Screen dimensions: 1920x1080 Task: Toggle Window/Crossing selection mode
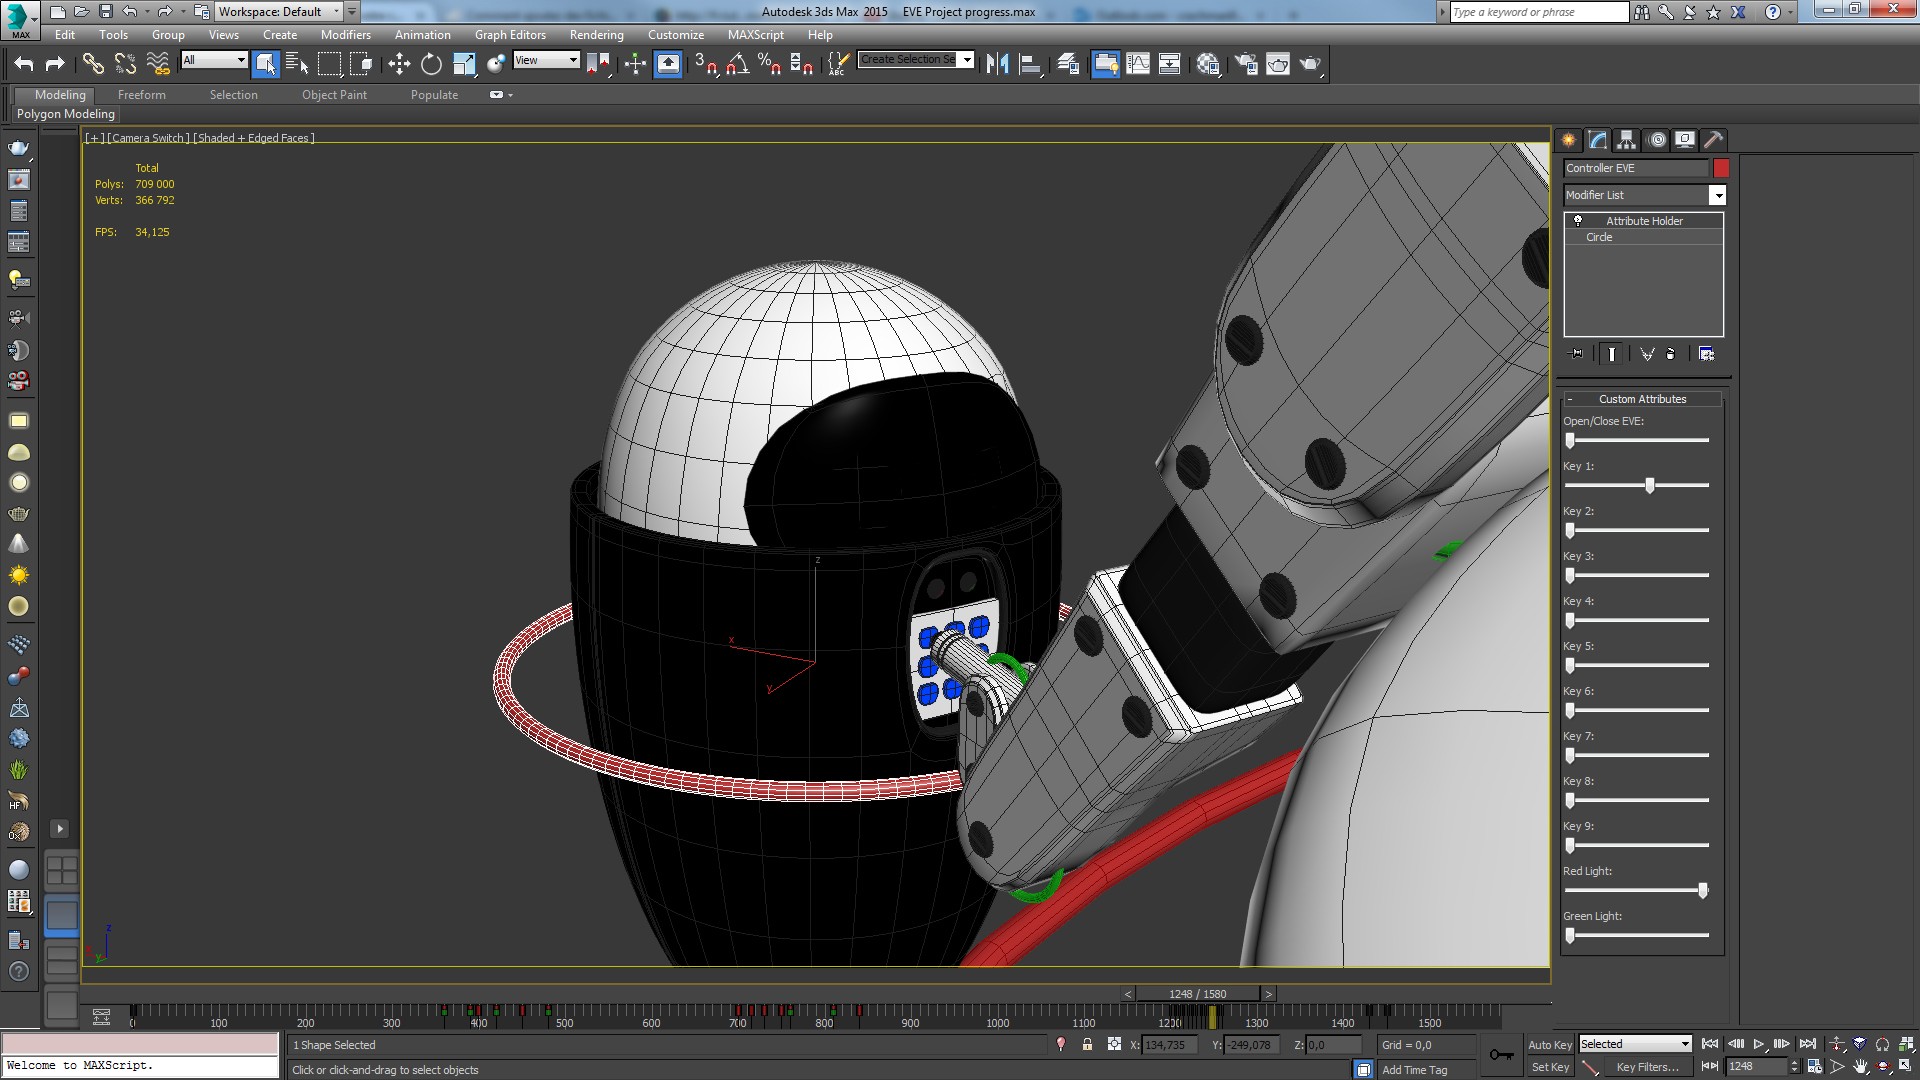[x=362, y=64]
